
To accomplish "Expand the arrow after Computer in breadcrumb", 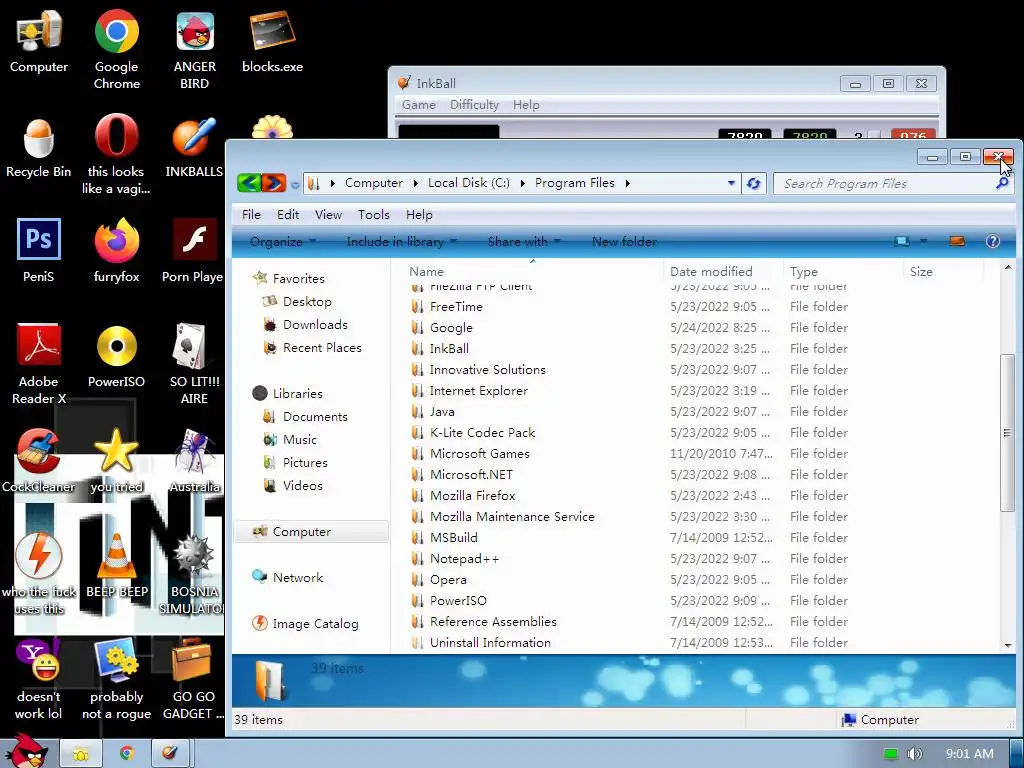I will 415,184.
